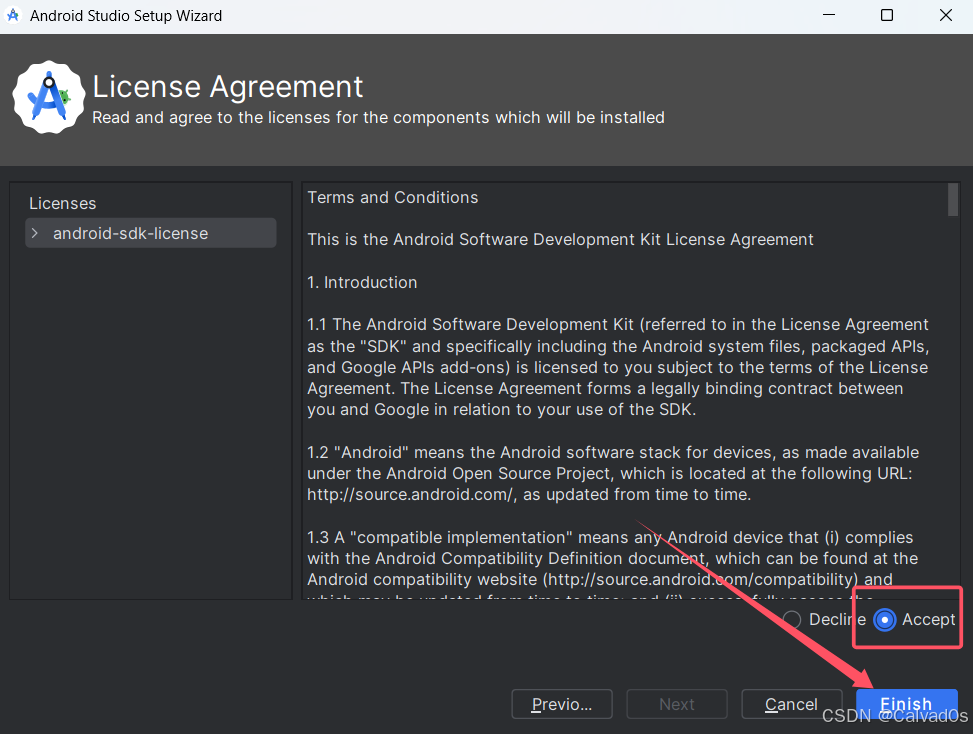Screen dimensions: 973x734
Task: Click the "License Agreement" header title
Action: point(228,86)
